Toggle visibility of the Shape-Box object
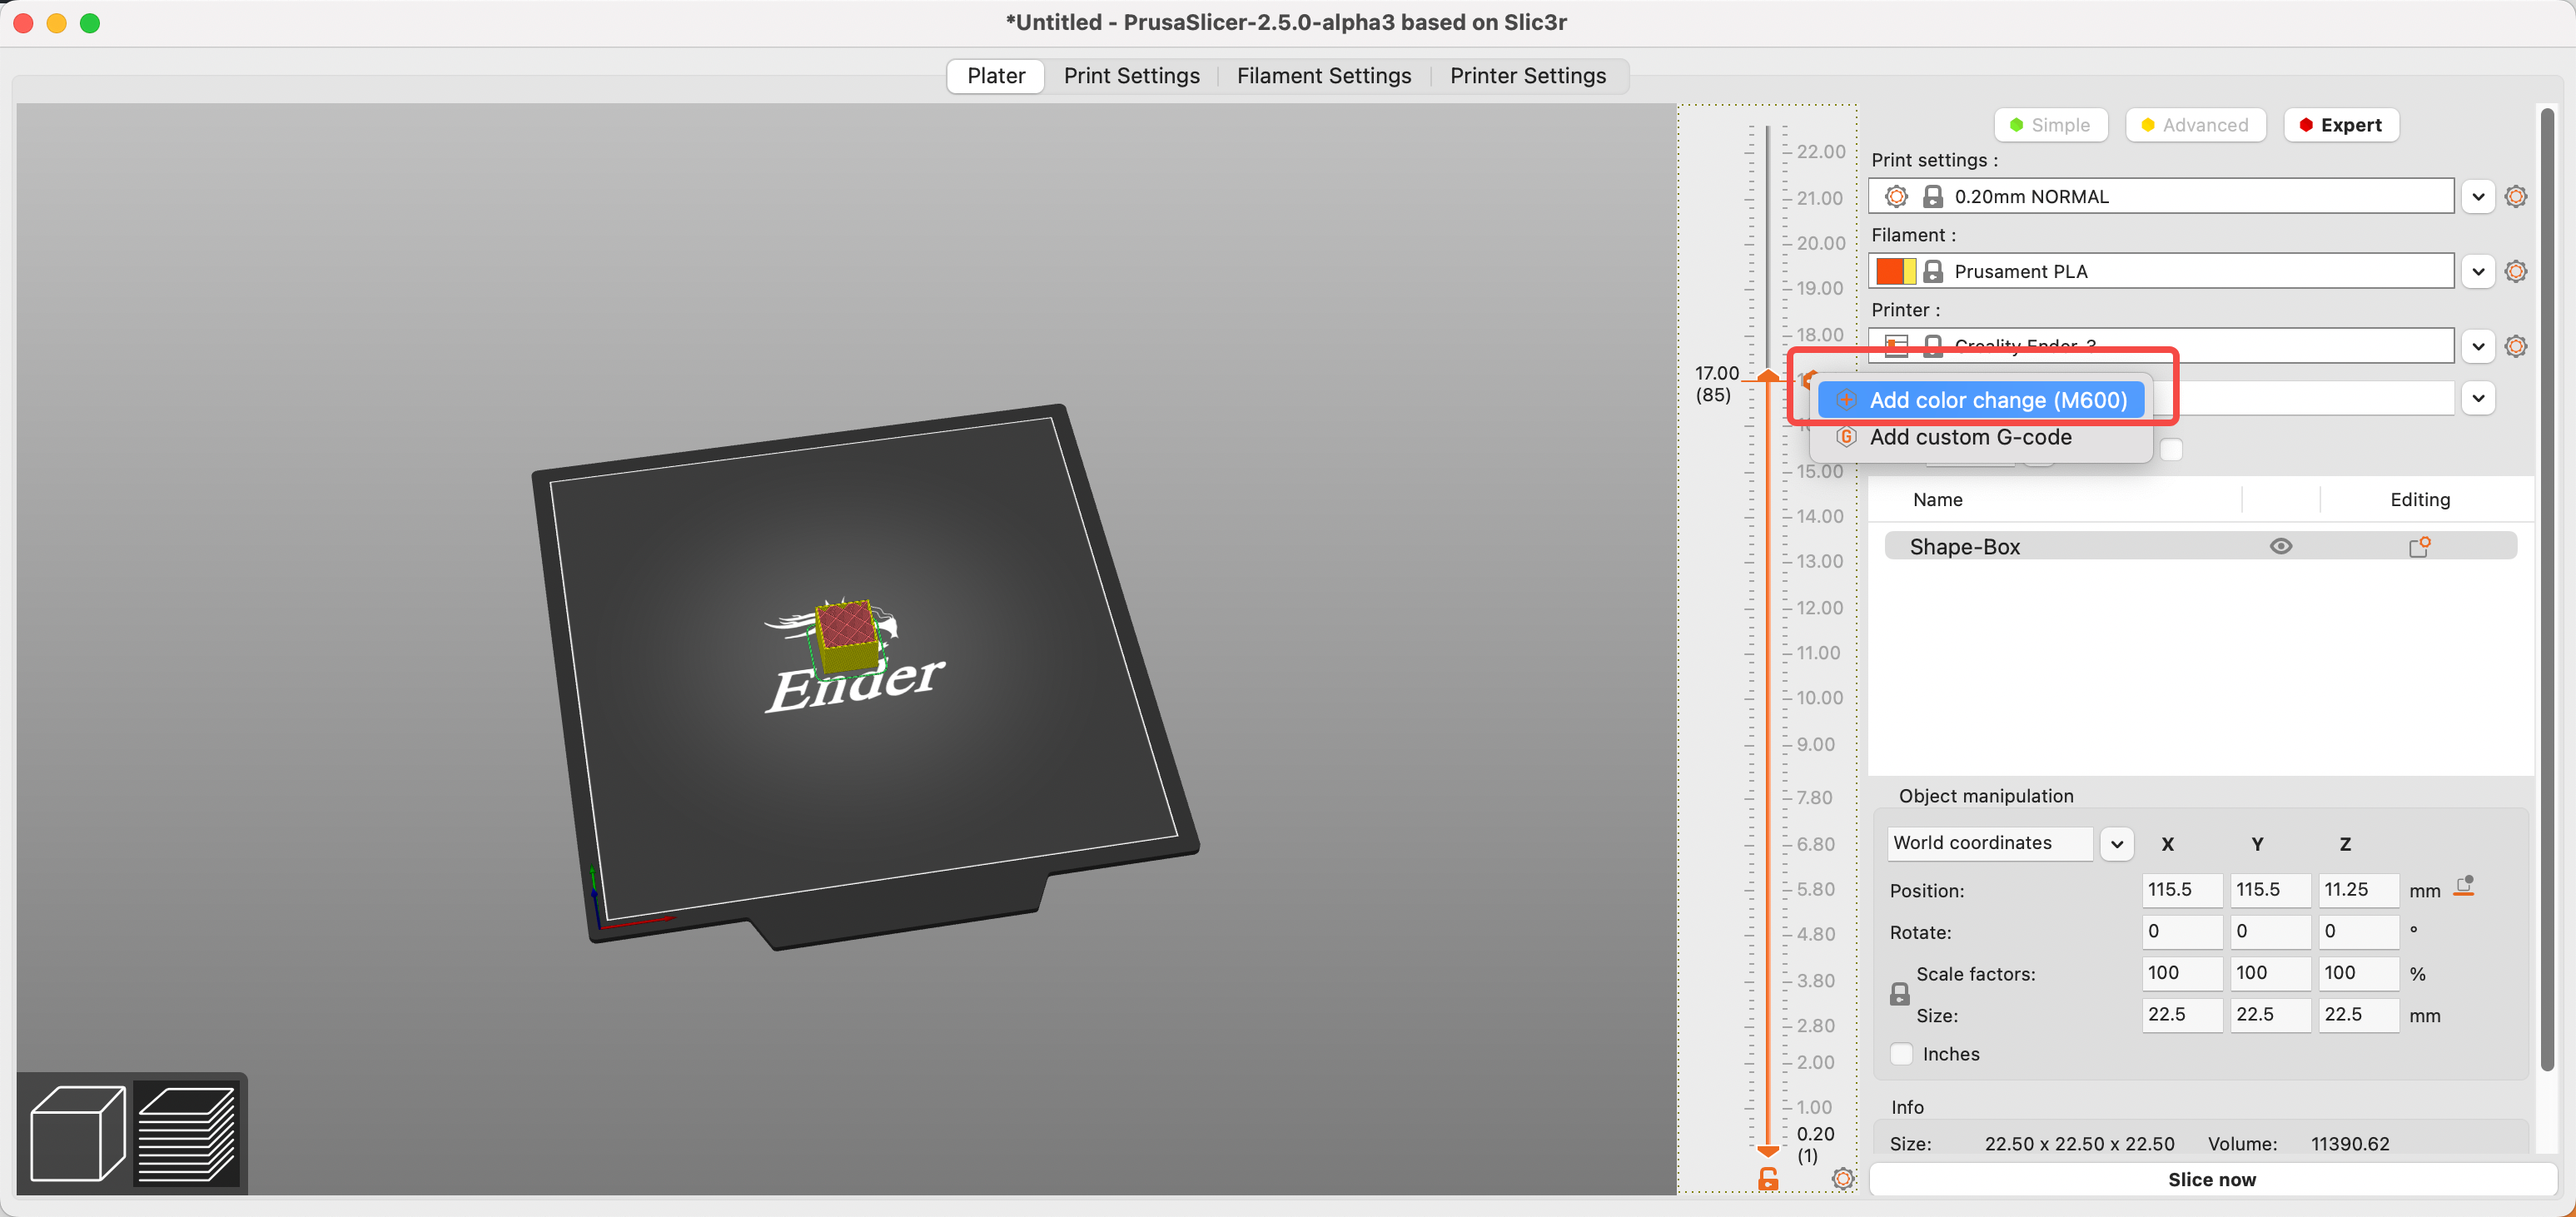2576x1217 pixels. [2281, 546]
